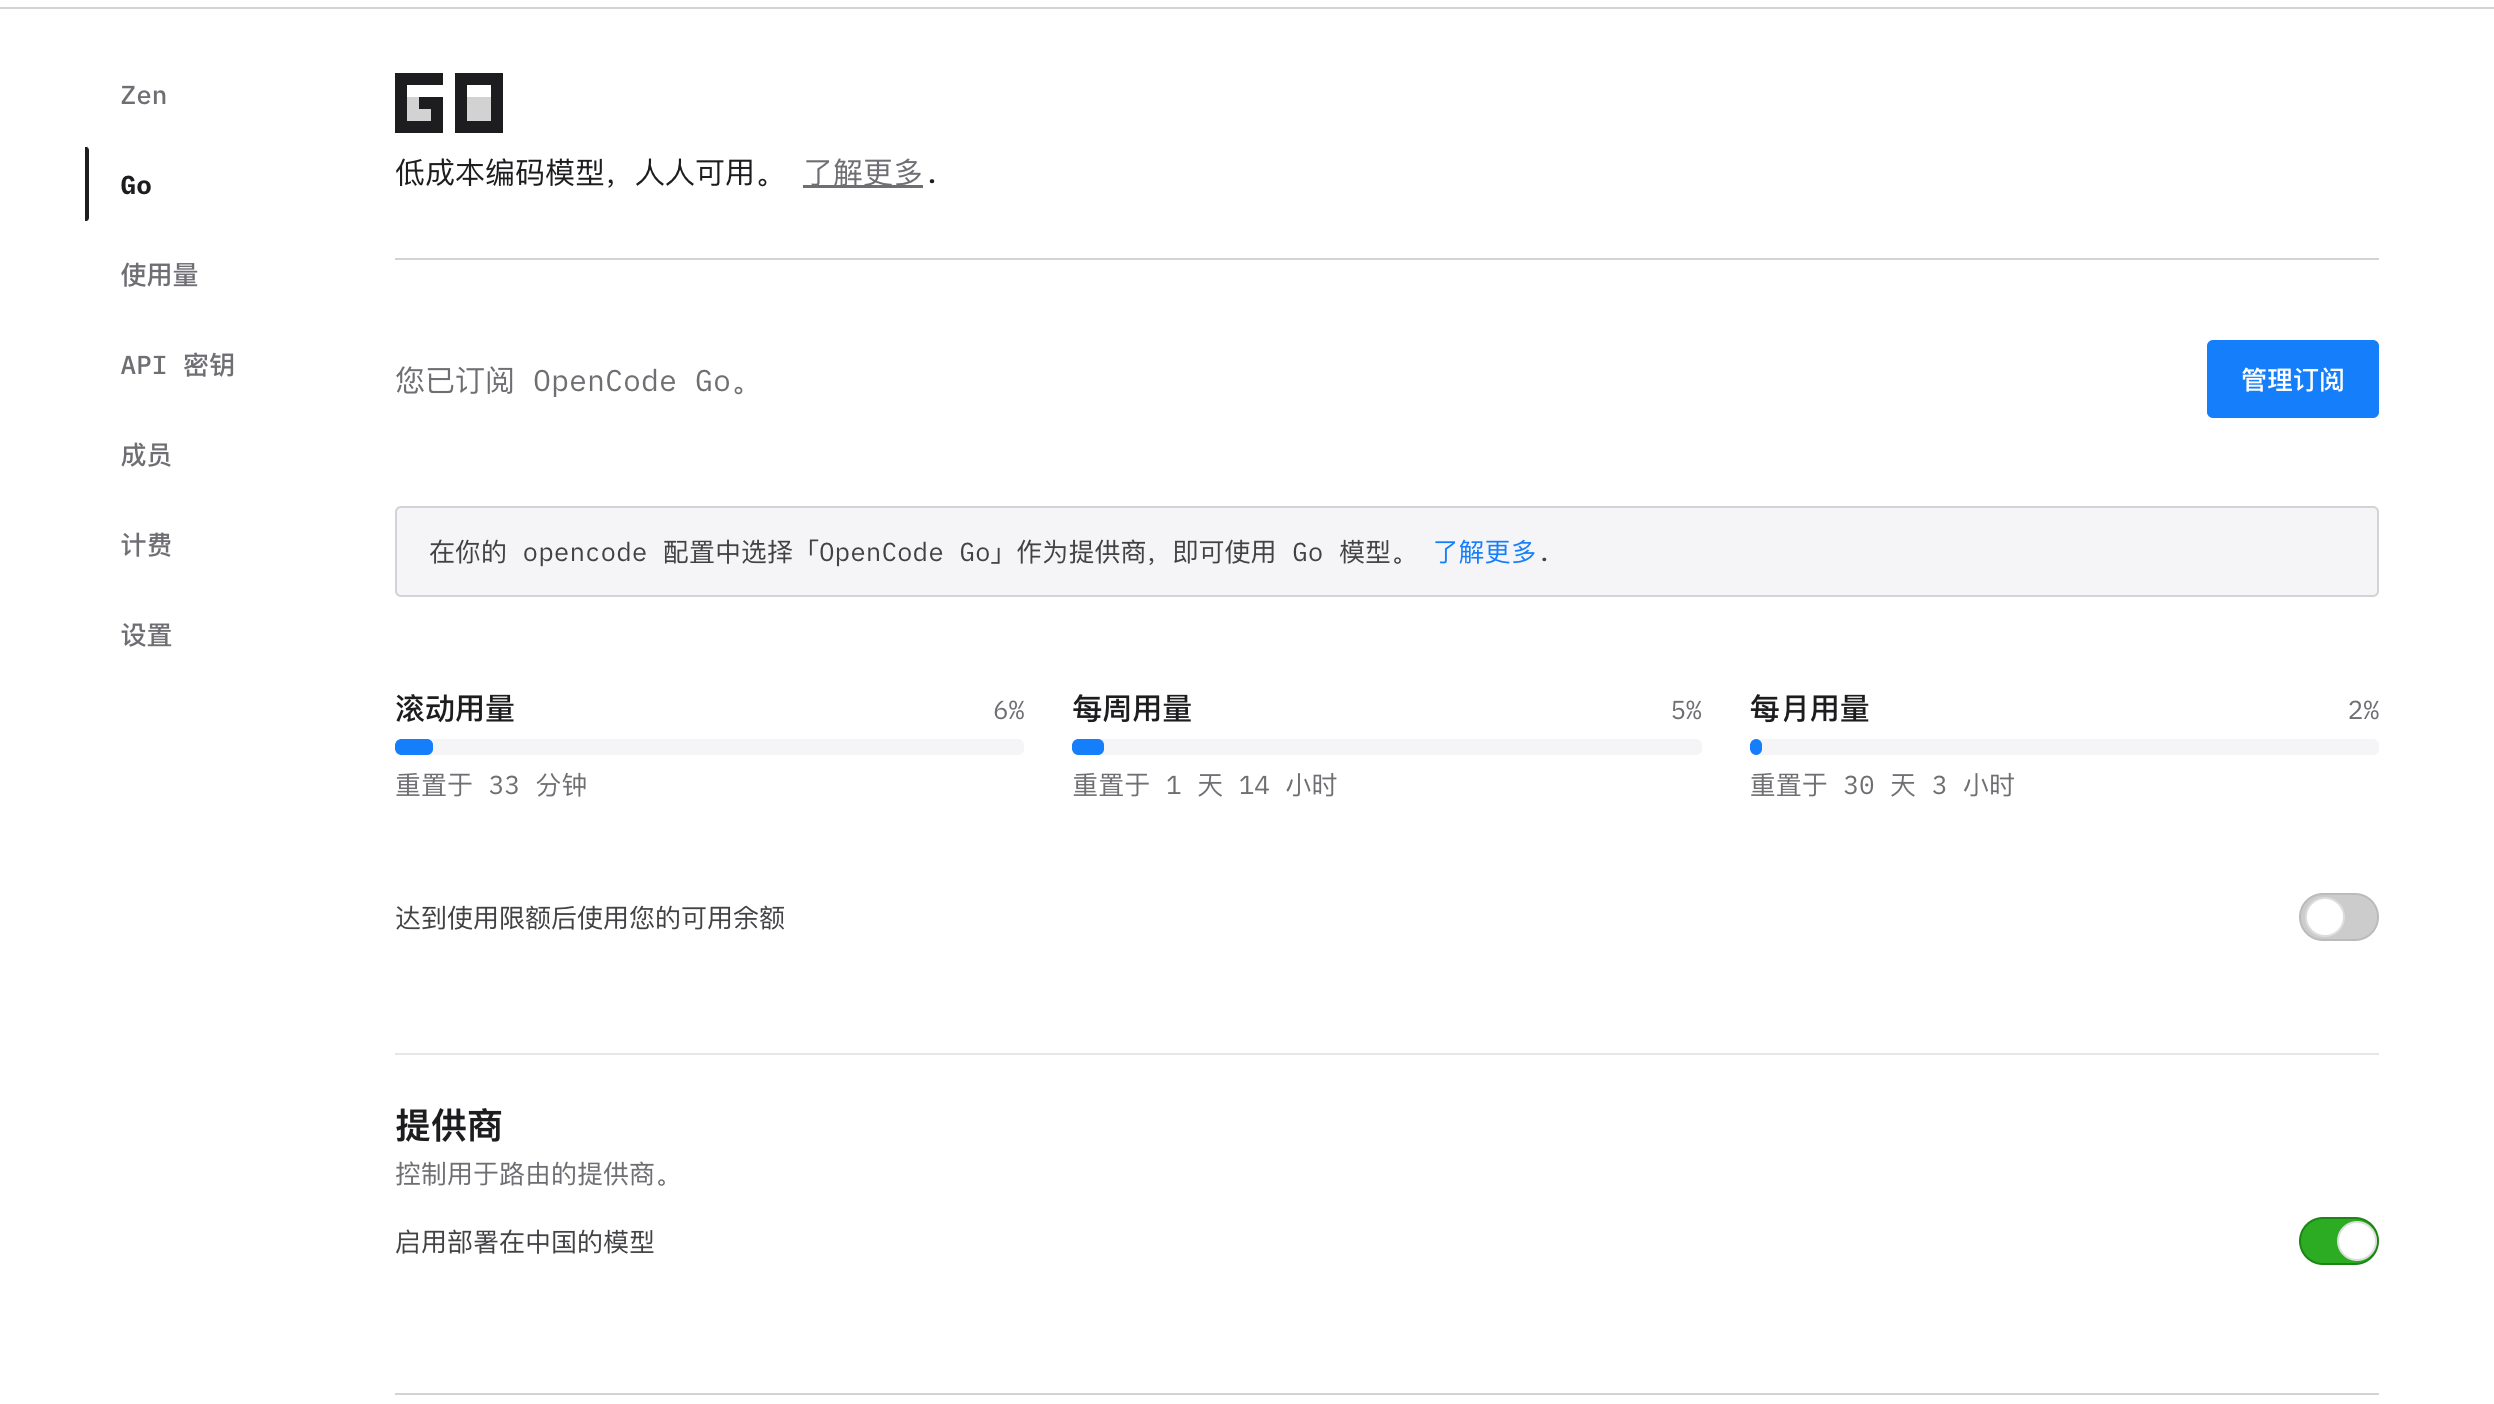This screenshot has height=1404, width=2494.
Task: Click the 控制用于路由的提供商。 description
Action: [533, 1174]
